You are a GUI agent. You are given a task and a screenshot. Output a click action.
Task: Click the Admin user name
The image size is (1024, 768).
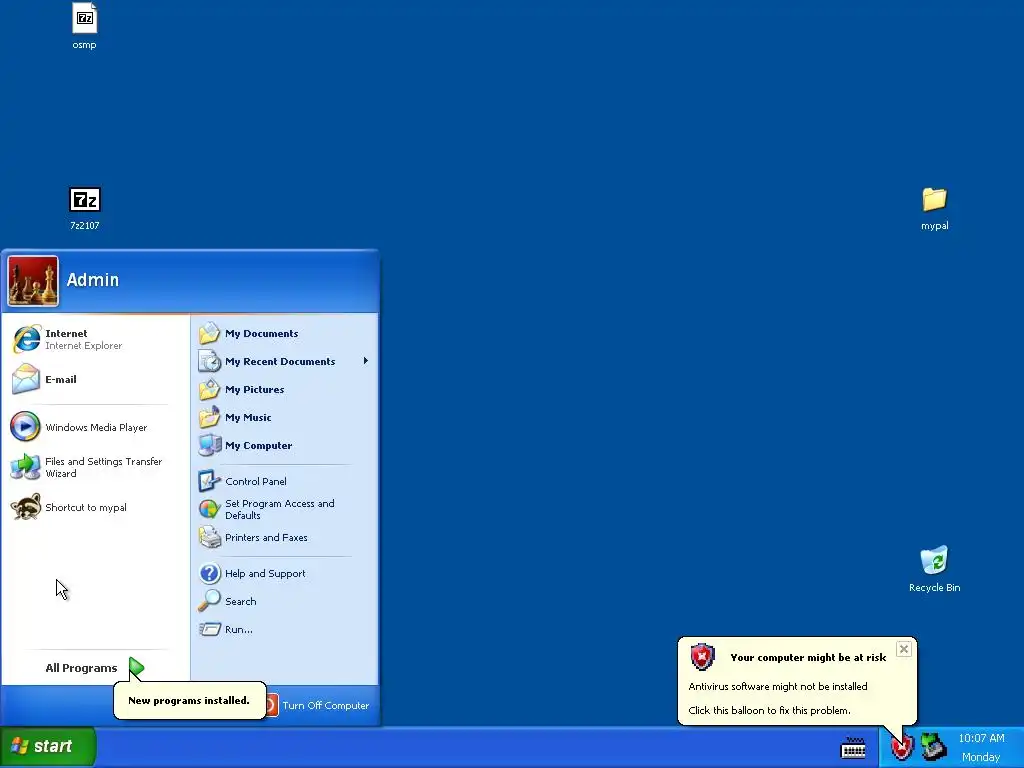click(x=93, y=280)
